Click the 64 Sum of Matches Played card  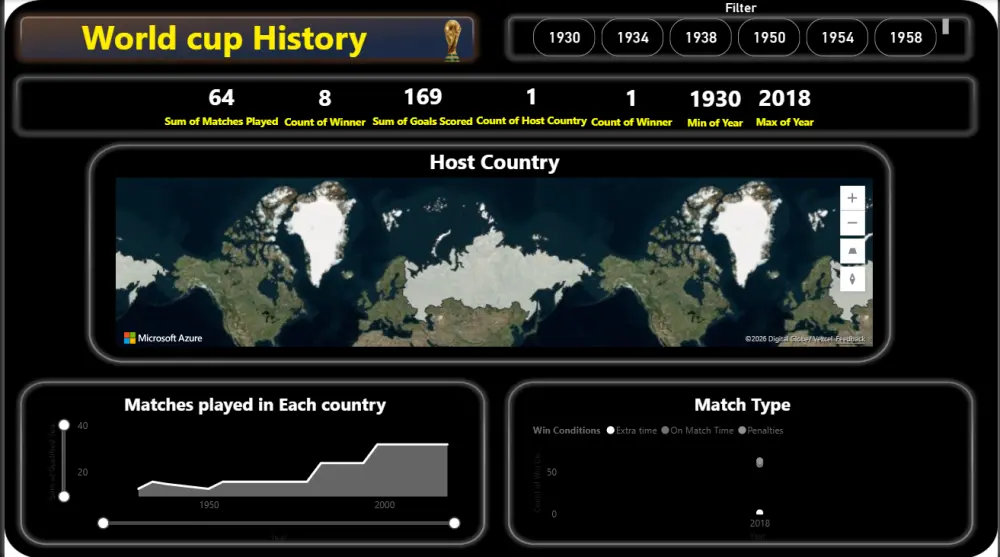click(221, 107)
